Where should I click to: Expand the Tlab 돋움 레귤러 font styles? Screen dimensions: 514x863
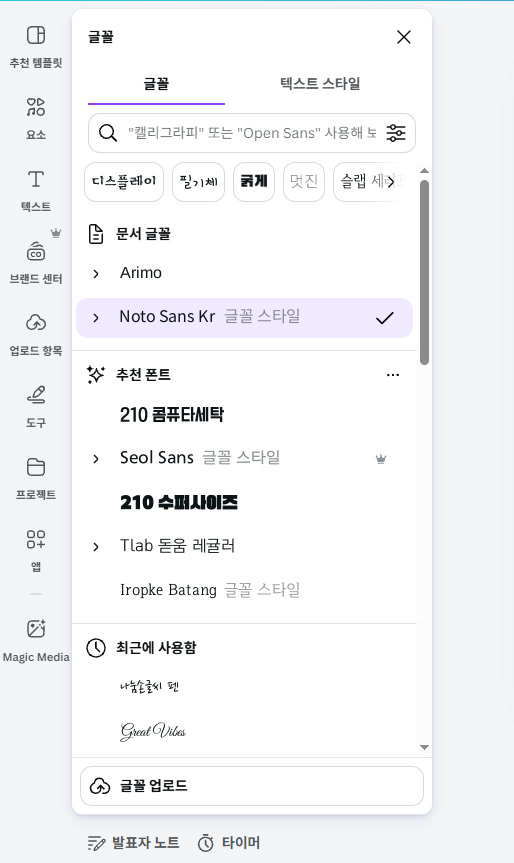[x=96, y=547]
